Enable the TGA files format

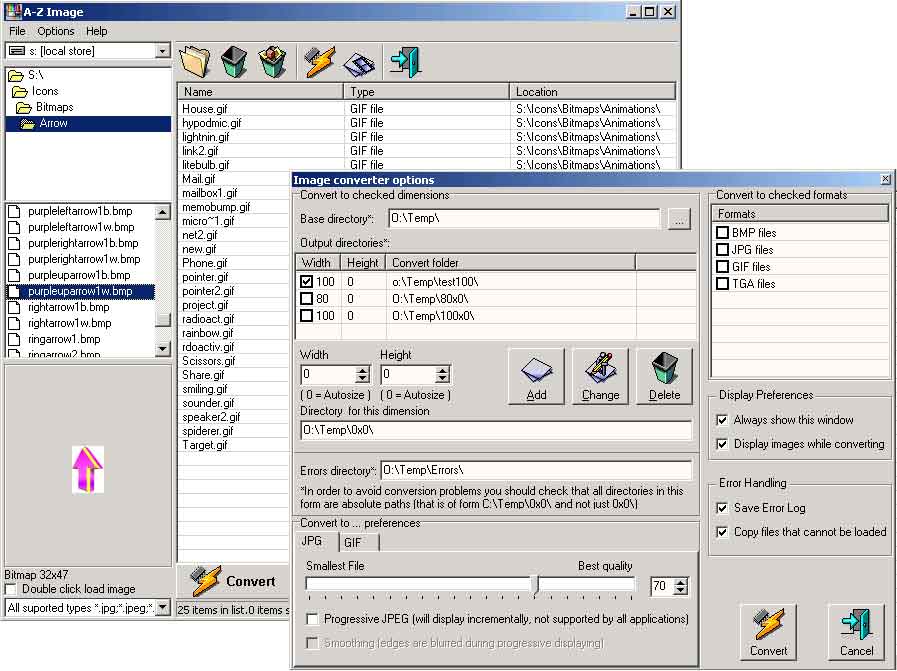(723, 284)
